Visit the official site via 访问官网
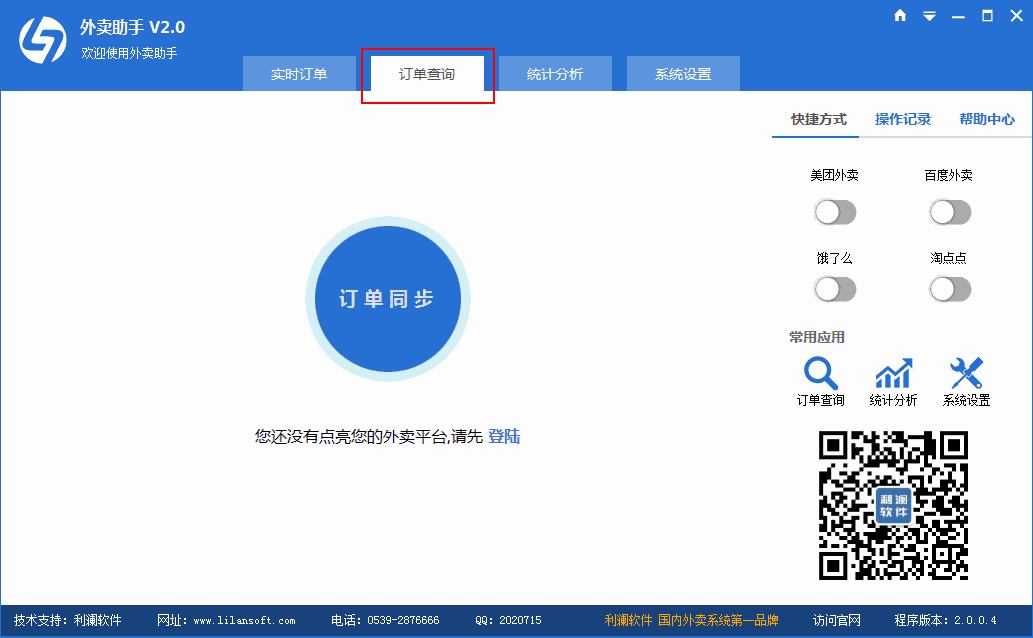Image resolution: width=1033 pixels, height=638 pixels. (834, 620)
